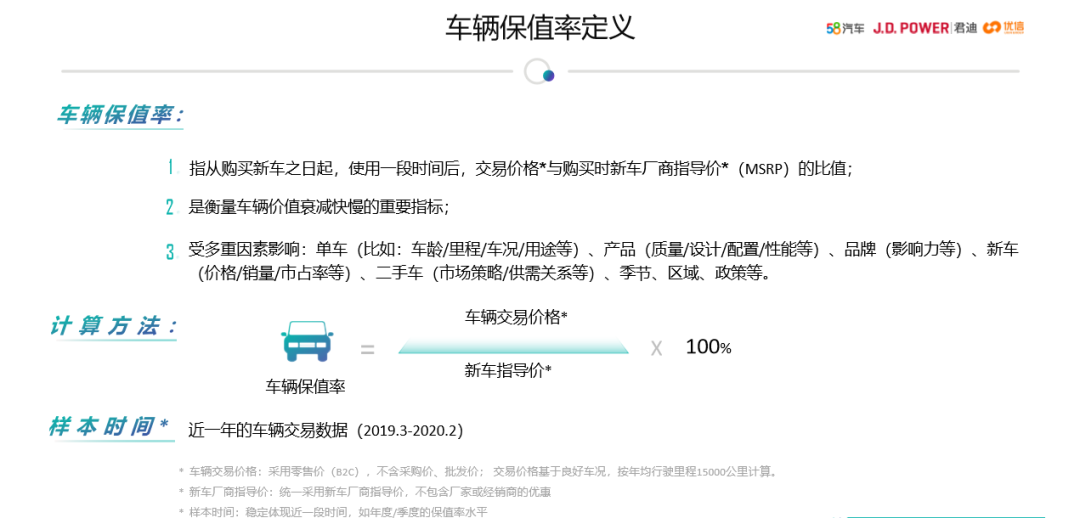The width and height of the screenshot is (1080, 518).
Task: Click the circle ornament under the title
Action: pos(539,72)
